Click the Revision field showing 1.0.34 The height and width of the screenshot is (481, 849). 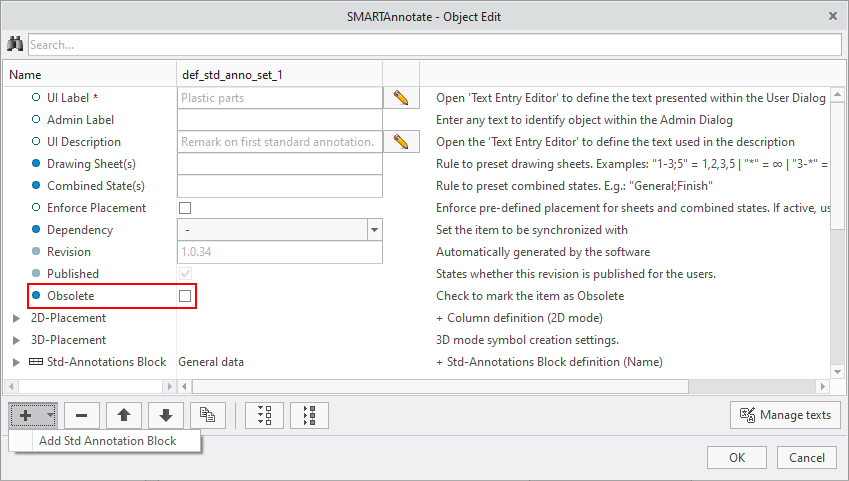click(x=280, y=252)
